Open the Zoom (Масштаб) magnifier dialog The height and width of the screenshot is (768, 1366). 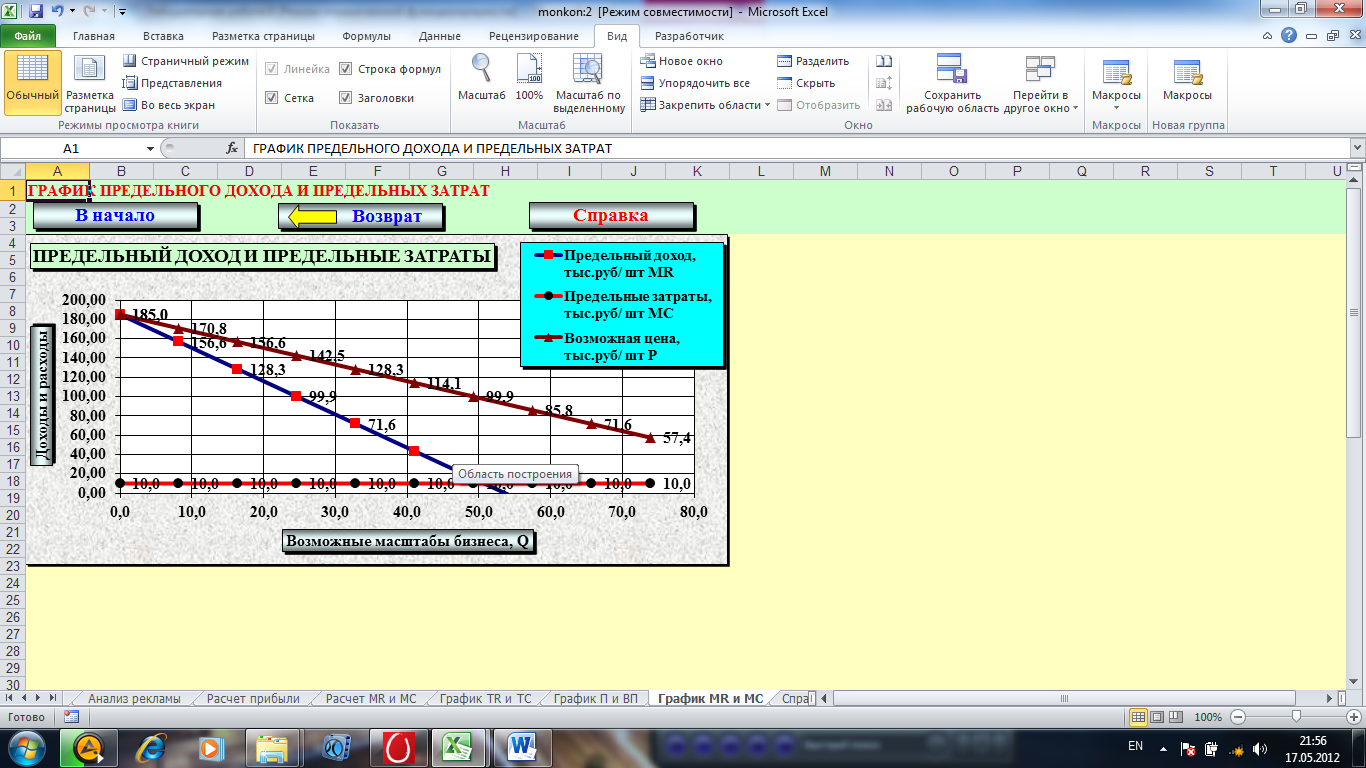point(482,78)
